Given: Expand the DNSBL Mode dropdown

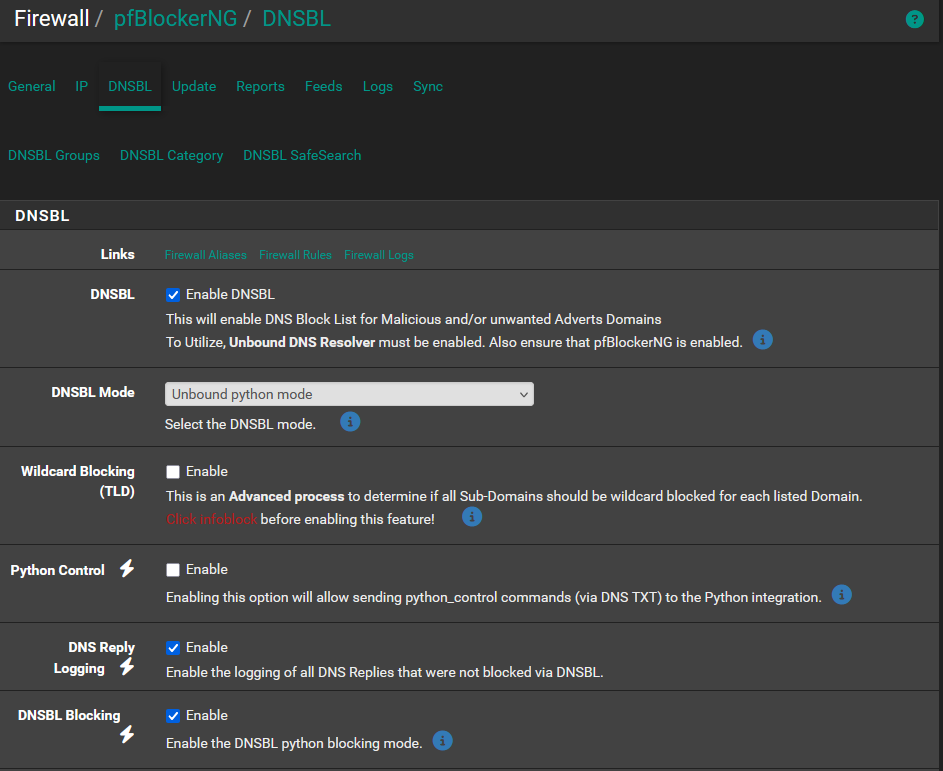Looking at the screenshot, I should tap(349, 394).
